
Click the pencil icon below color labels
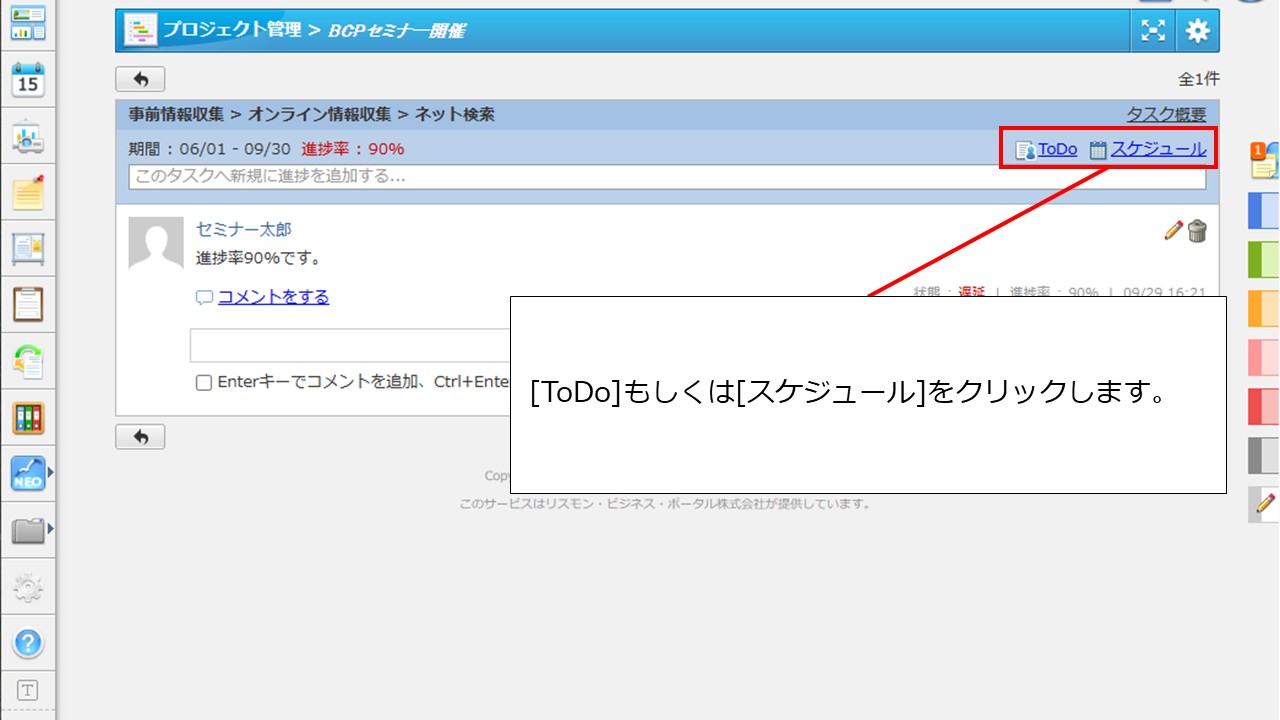coord(1265,503)
